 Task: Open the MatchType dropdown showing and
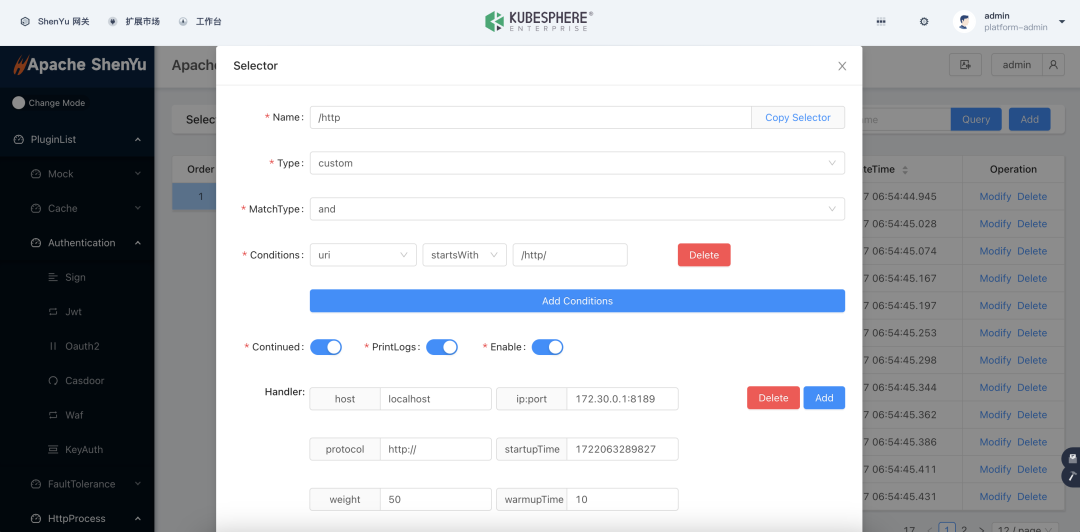pyautogui.click(x=577, y=209)
